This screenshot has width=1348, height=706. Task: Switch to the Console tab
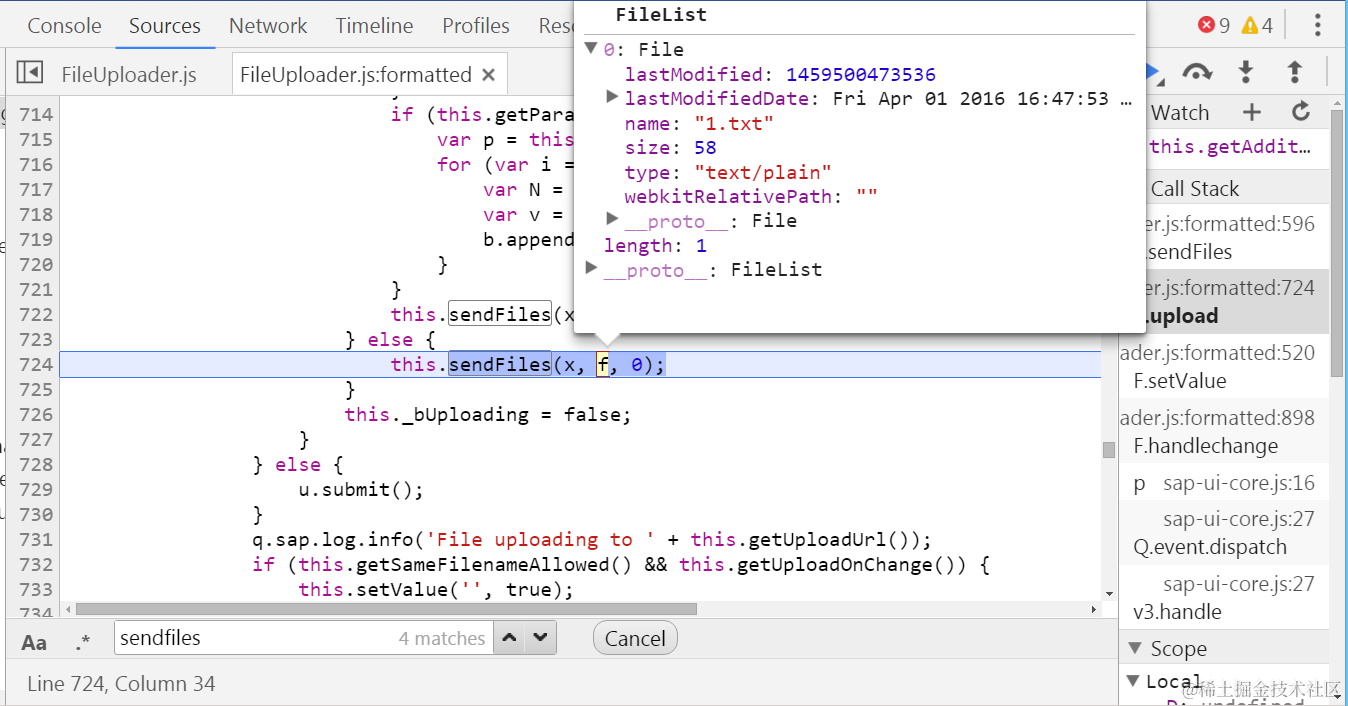coord(64,25)
